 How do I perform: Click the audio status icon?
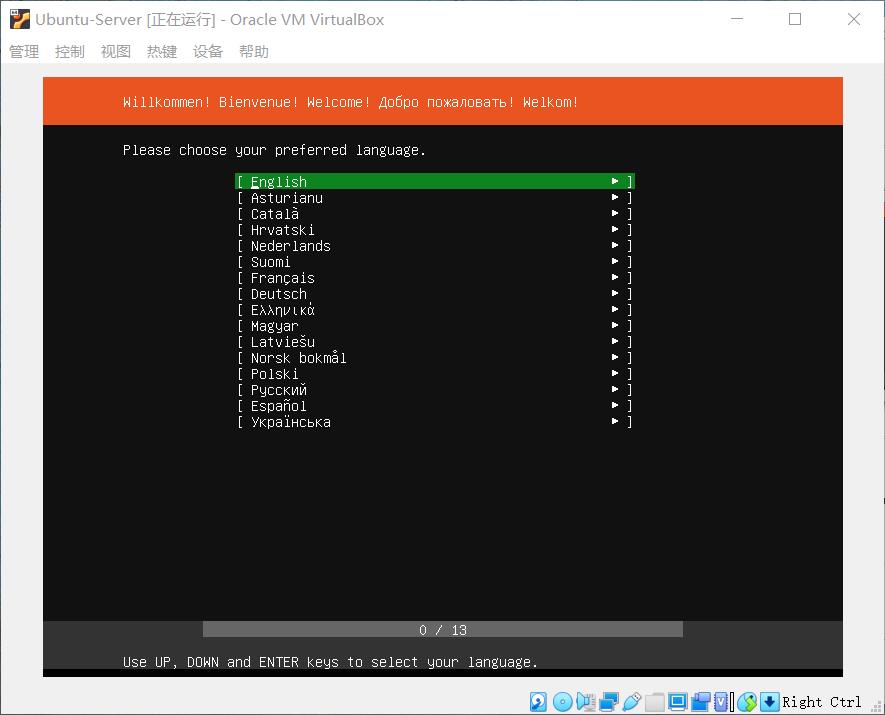[x=586, y=702]
